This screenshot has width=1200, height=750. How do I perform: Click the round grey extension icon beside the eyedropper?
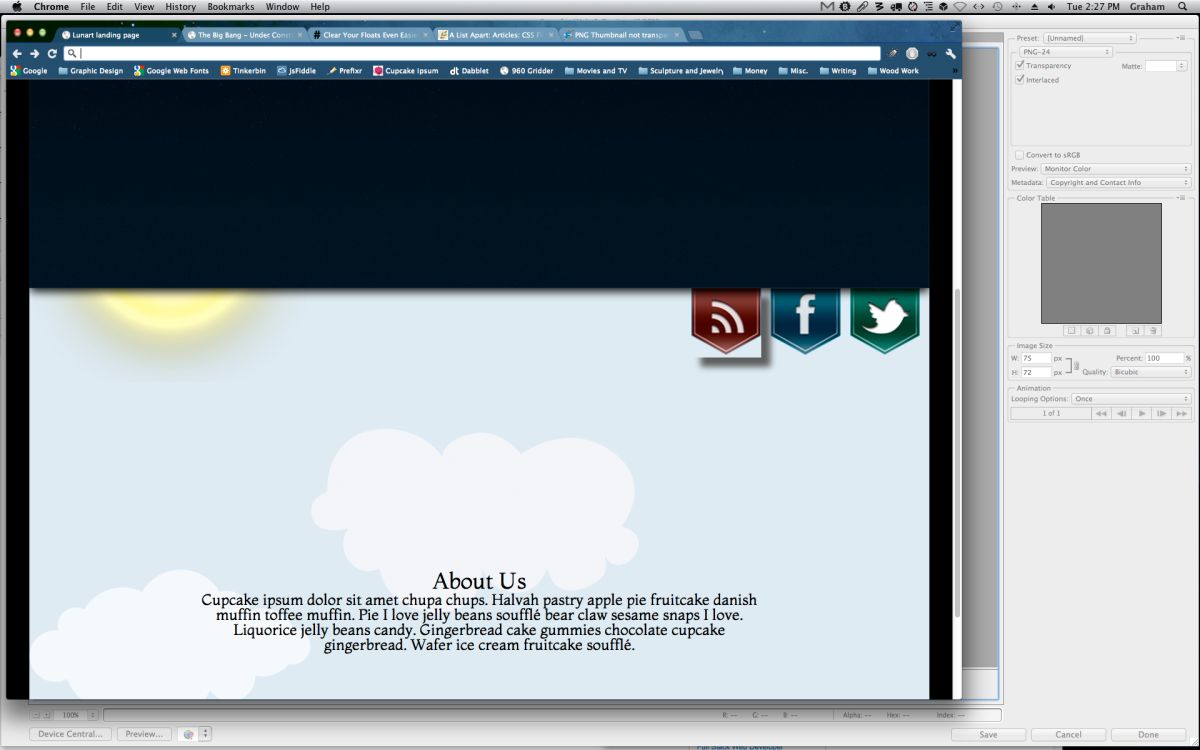pyautogui.click(x=912, y=53)
